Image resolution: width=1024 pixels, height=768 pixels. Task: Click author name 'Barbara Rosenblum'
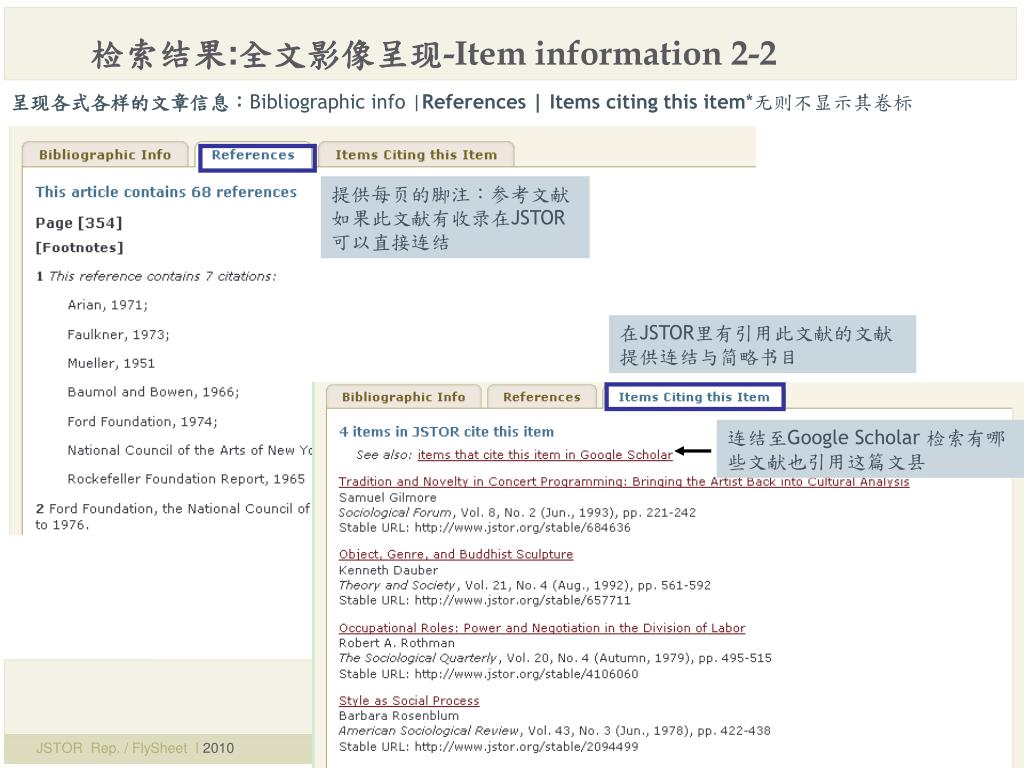pos(398,716)
